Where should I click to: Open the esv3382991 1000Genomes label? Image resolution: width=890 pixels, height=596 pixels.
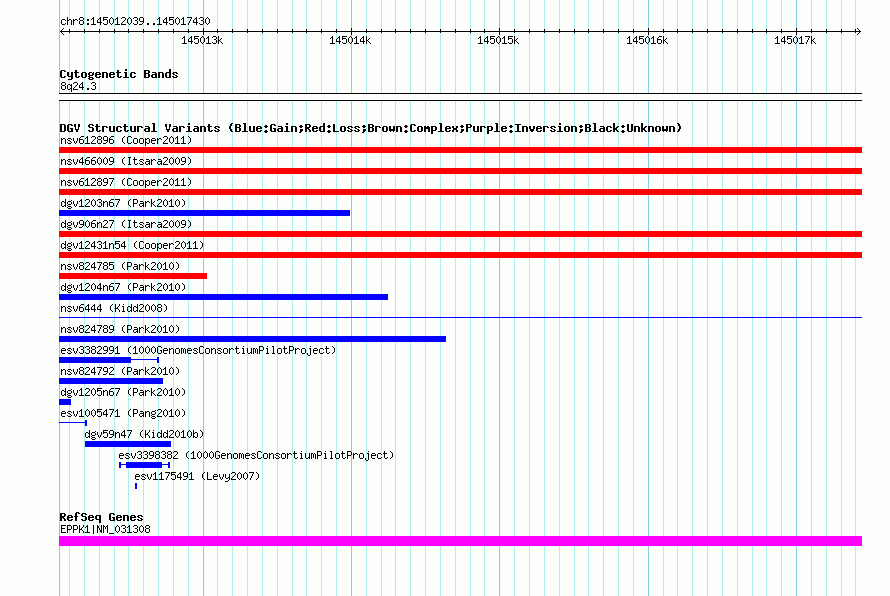tap(198, 350)
